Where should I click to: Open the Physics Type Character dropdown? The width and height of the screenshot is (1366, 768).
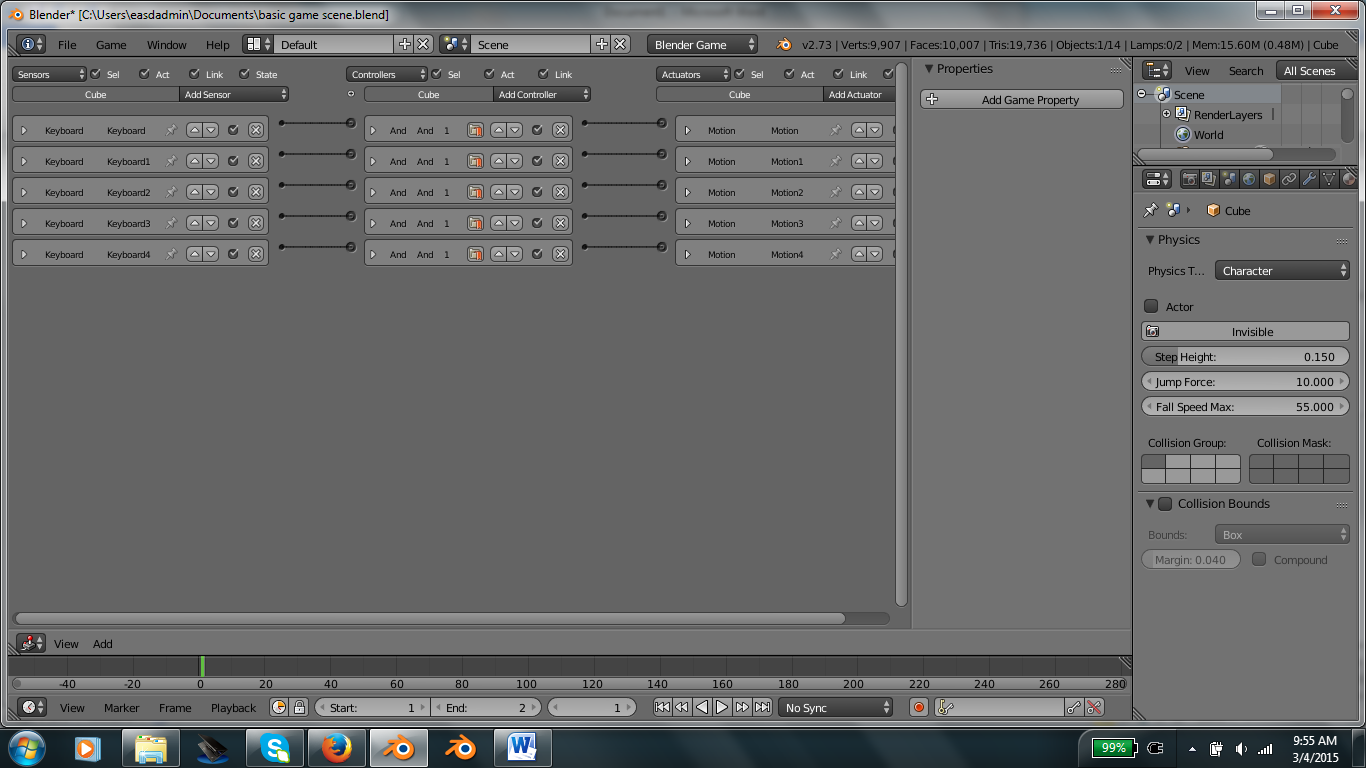tap(1282, 271)
